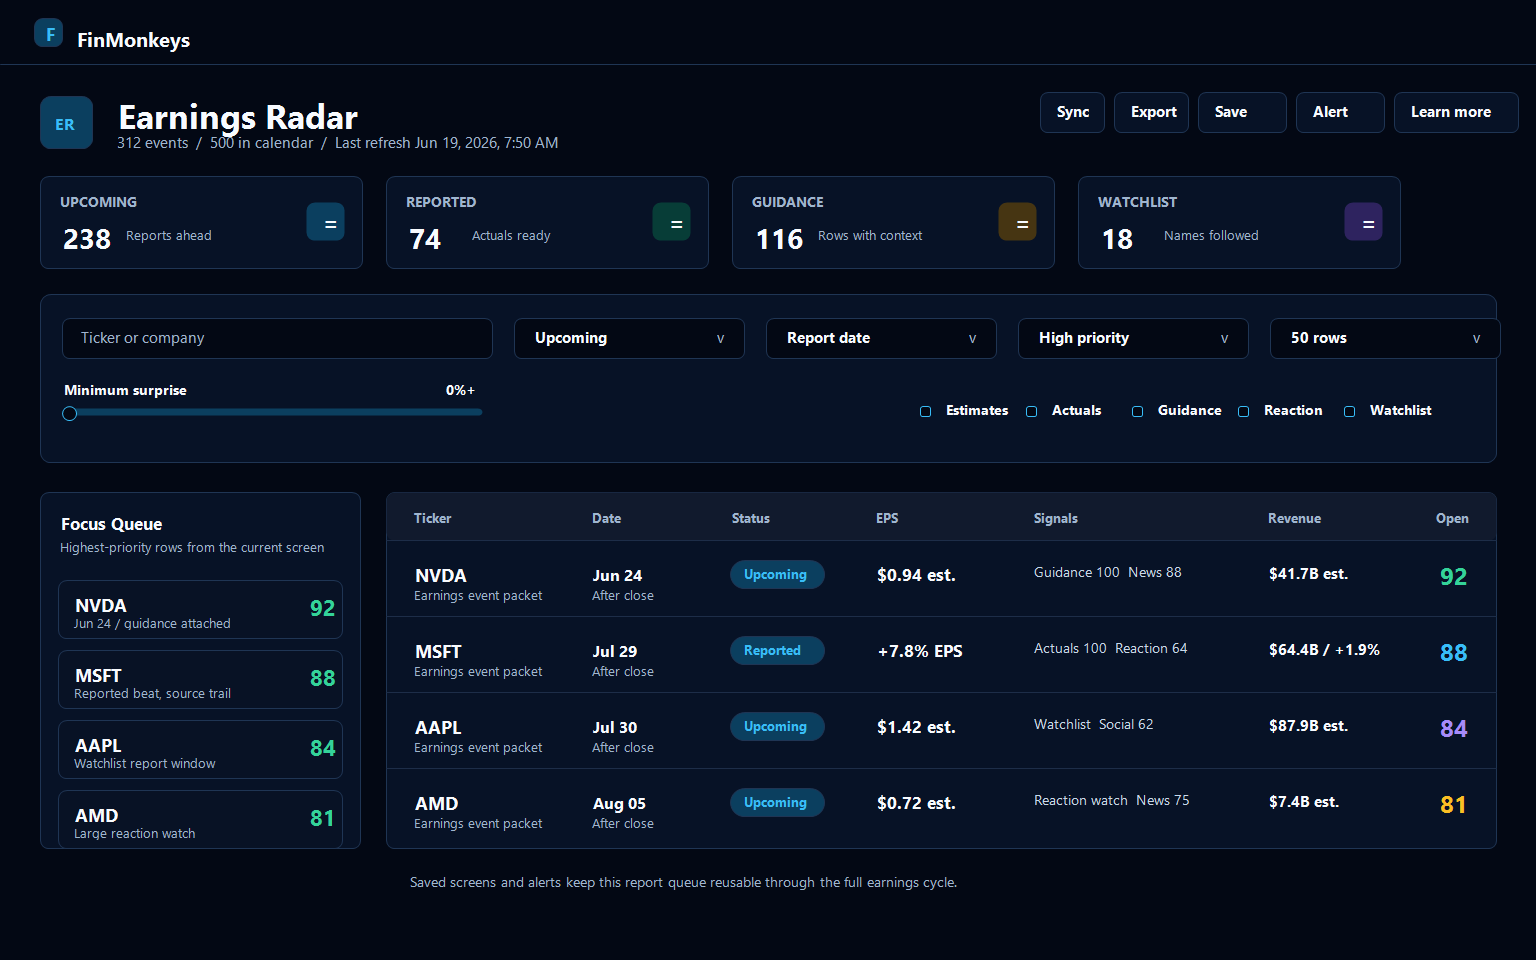The image size is (1536, 960).
Task: Click the GUIDANCE count 116
Action: 779,240
